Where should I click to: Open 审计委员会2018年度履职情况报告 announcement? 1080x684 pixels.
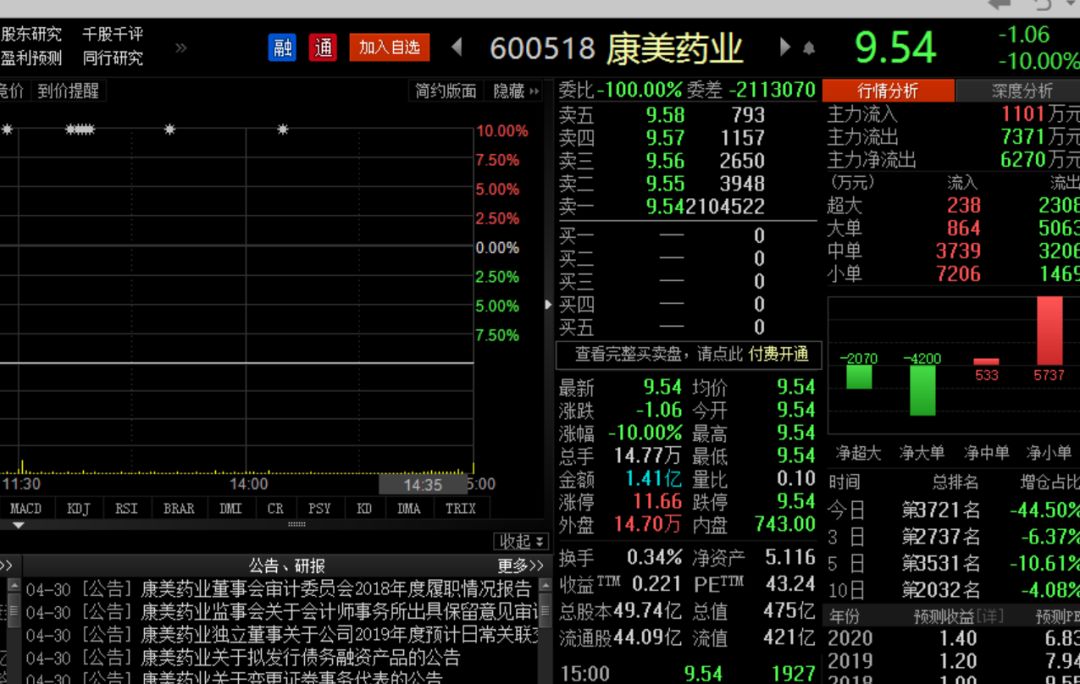pyautogui.click(x=335, y=589)
